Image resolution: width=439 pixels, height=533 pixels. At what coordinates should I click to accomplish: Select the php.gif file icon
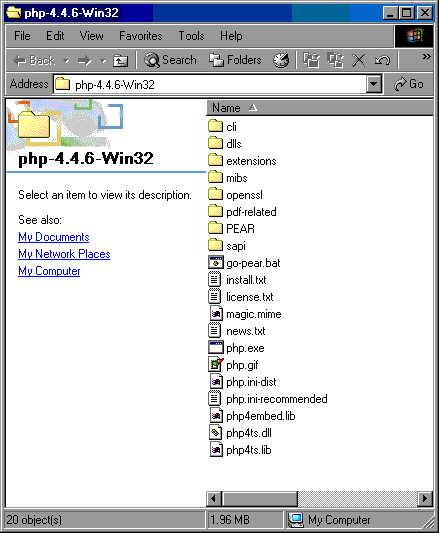(x=216, y=364)
